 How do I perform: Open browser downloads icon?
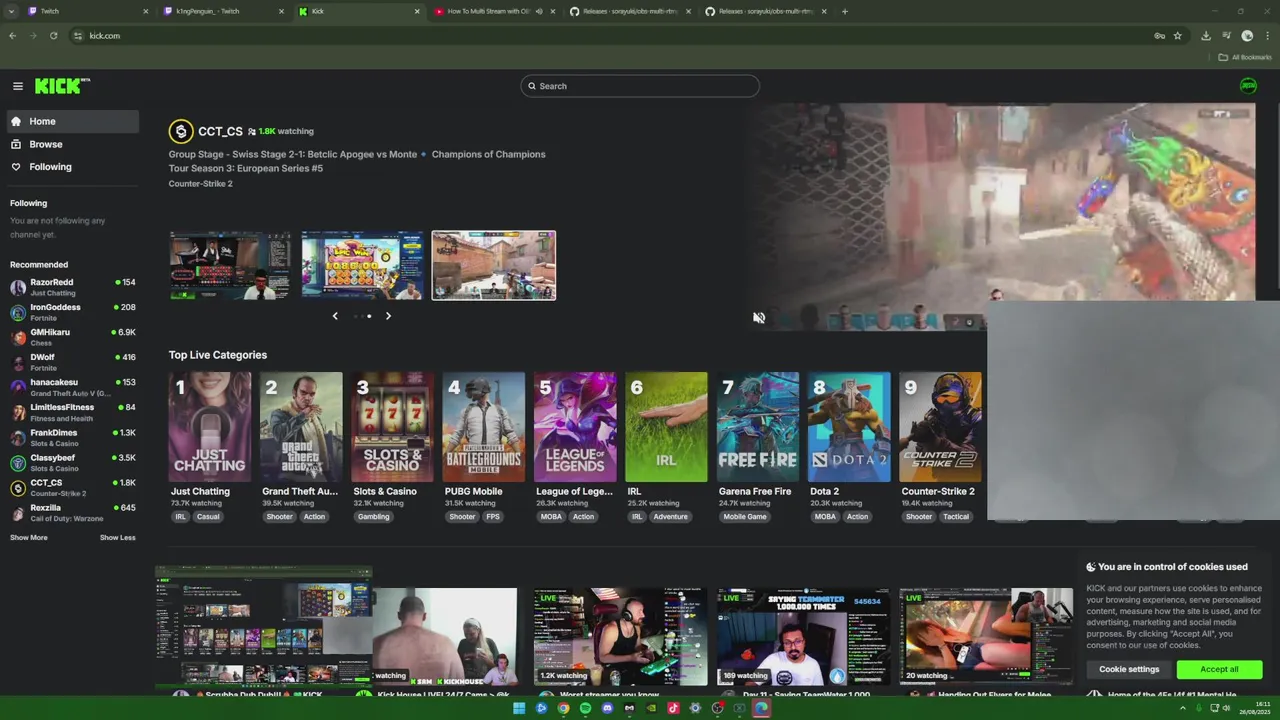[1206, 36]
